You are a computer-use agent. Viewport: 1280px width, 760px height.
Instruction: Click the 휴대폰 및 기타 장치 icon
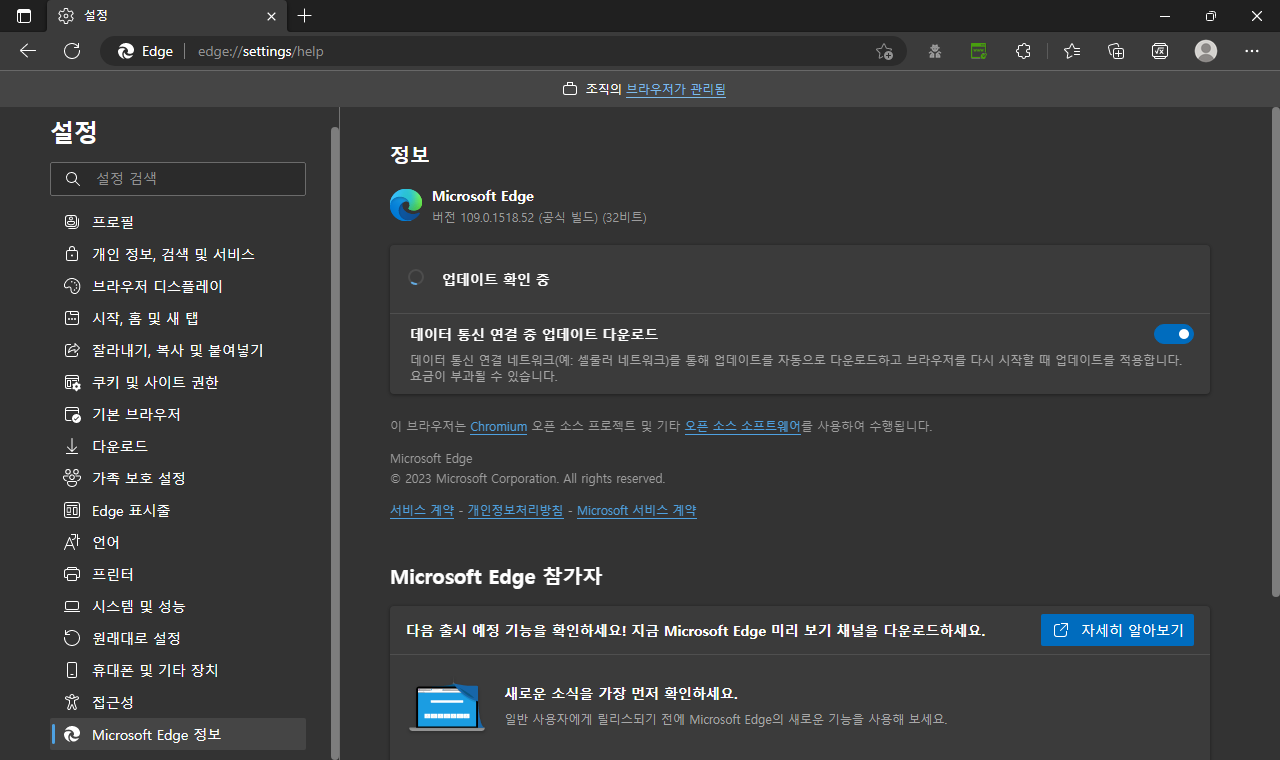point(72,670)
